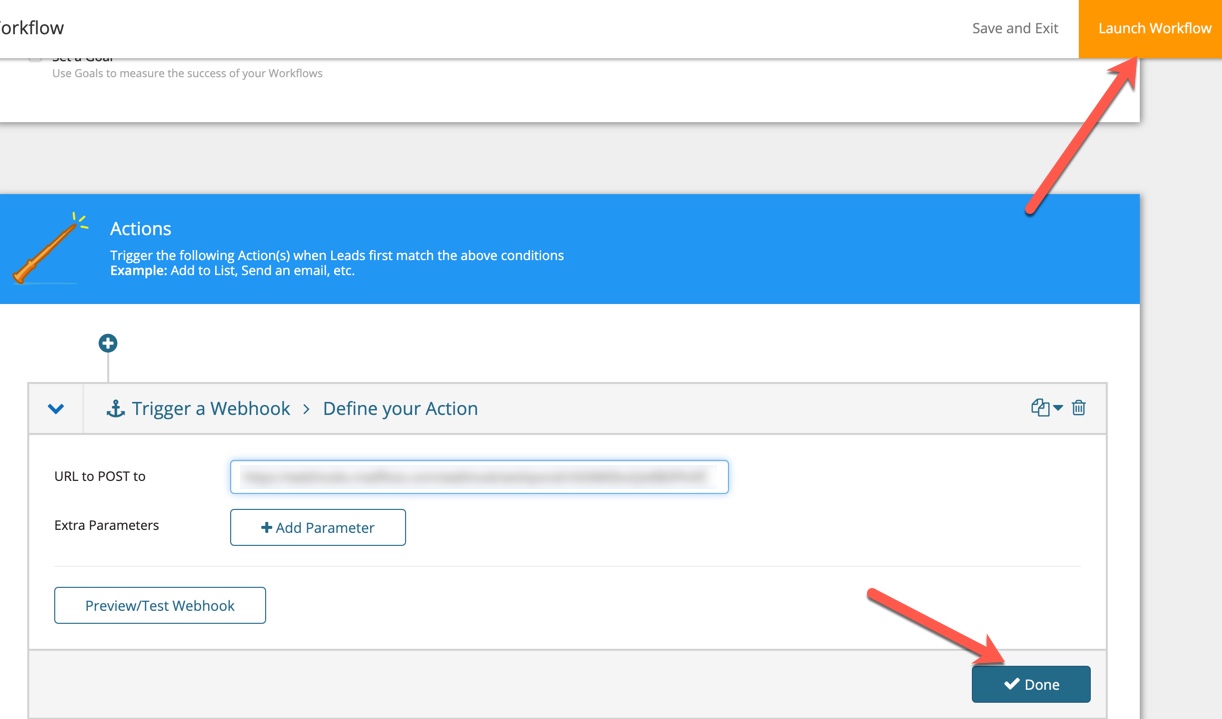Delete the webhook action with trash icon

[x=1079, y=407]
